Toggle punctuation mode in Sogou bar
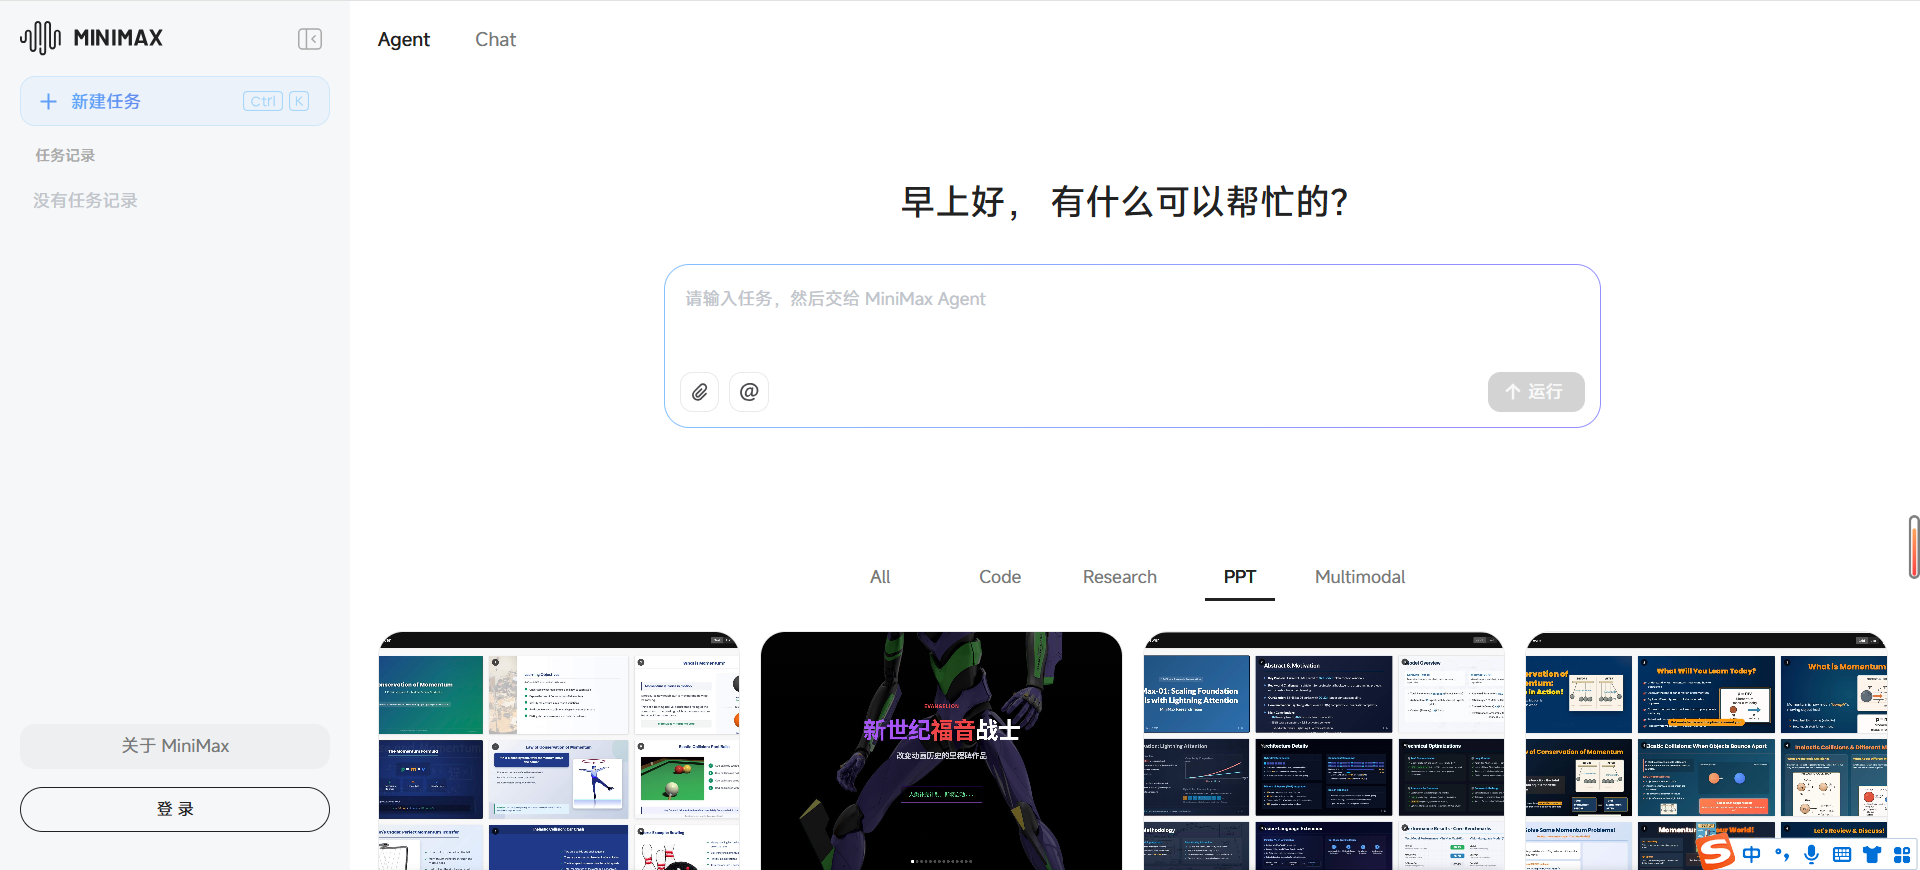1920x870 pixels. [x=1782, y=854]
